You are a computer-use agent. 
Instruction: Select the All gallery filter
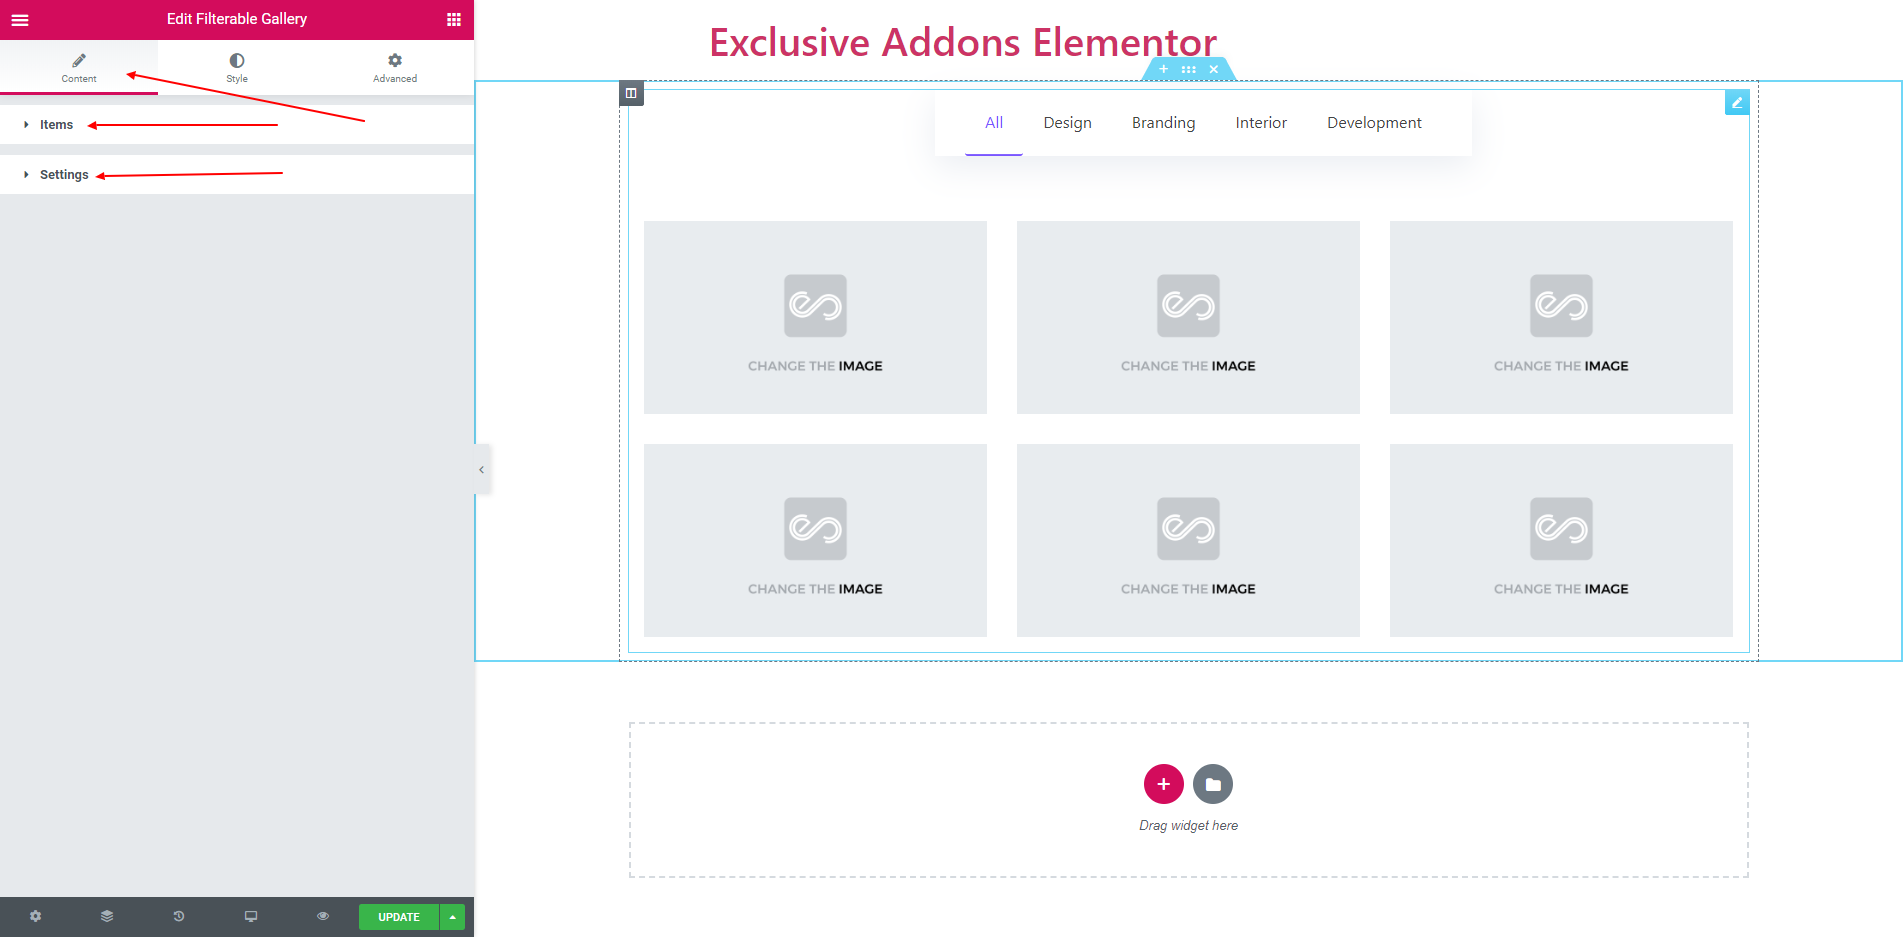(994, 123)
